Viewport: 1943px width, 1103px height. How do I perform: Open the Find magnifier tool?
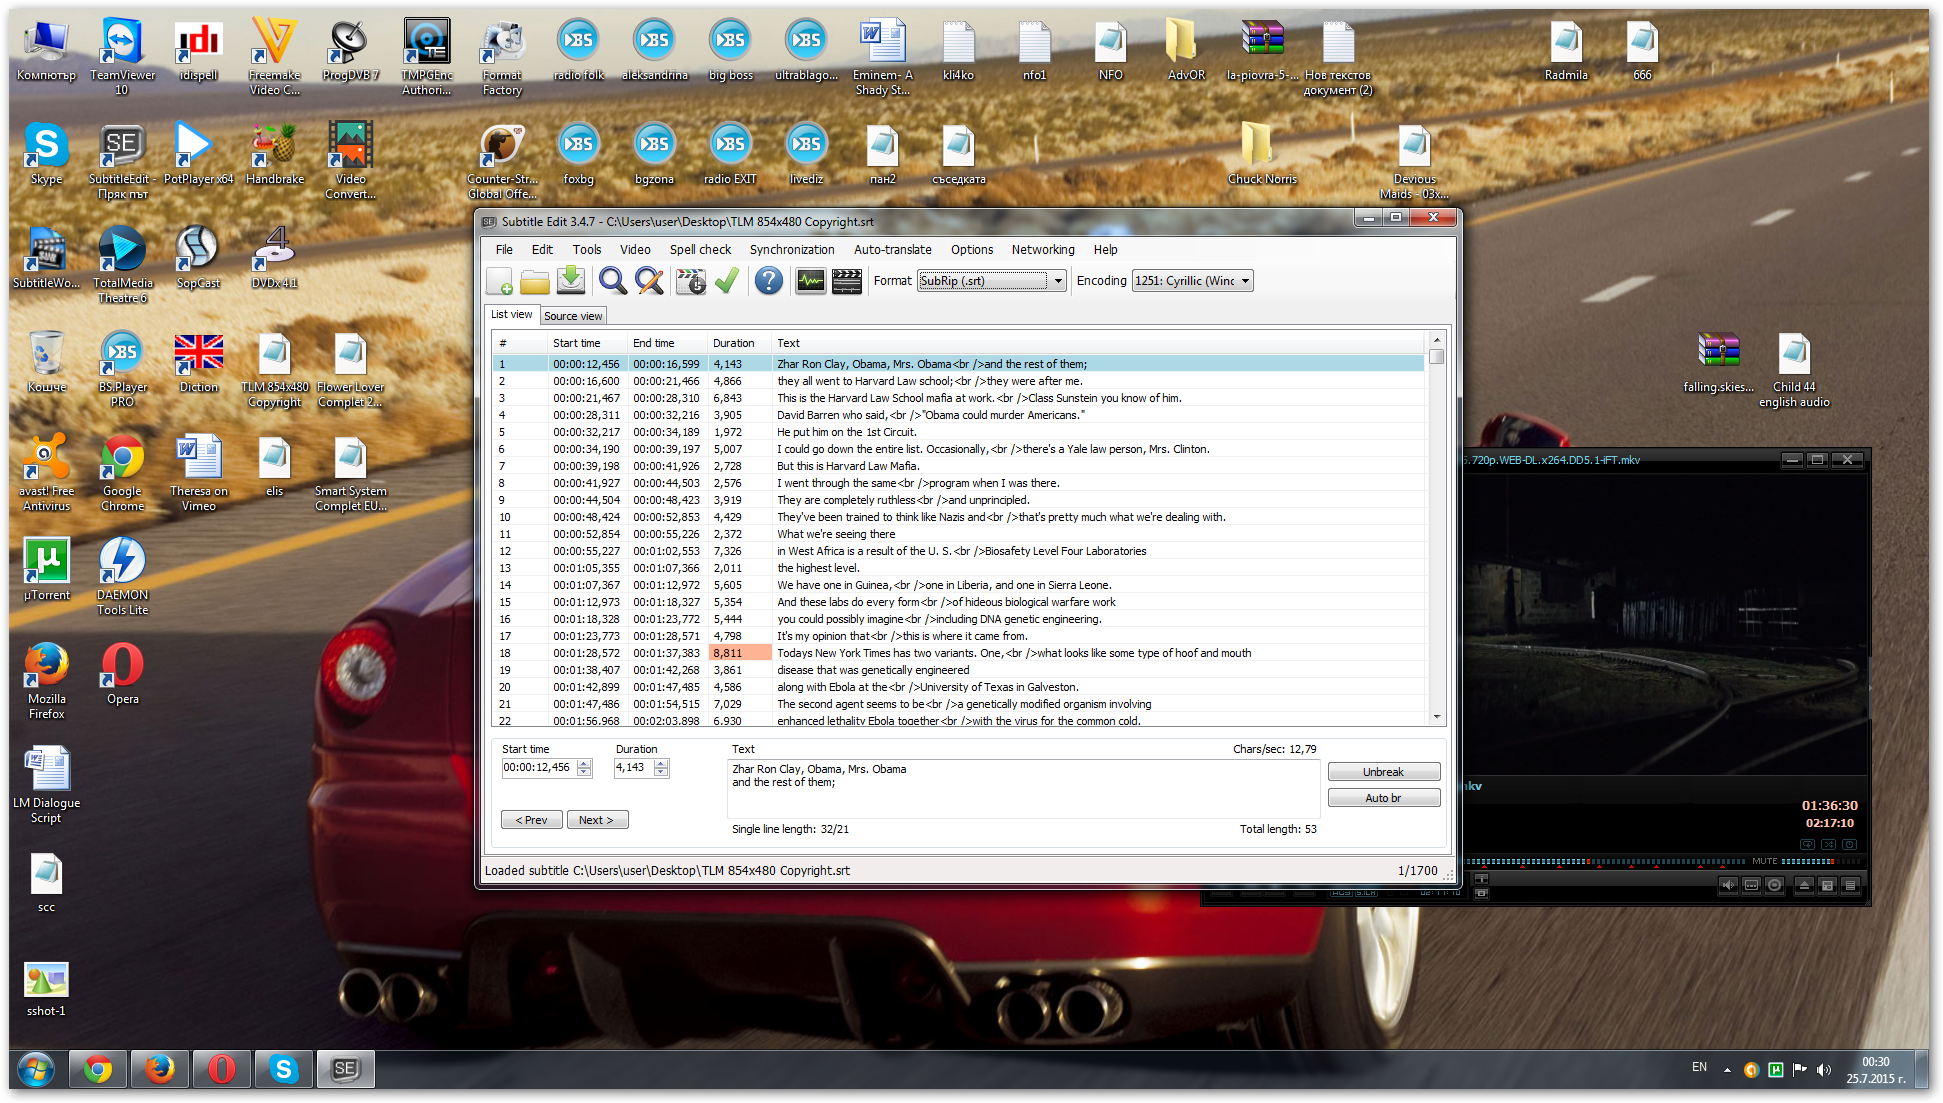pos(612,281)
